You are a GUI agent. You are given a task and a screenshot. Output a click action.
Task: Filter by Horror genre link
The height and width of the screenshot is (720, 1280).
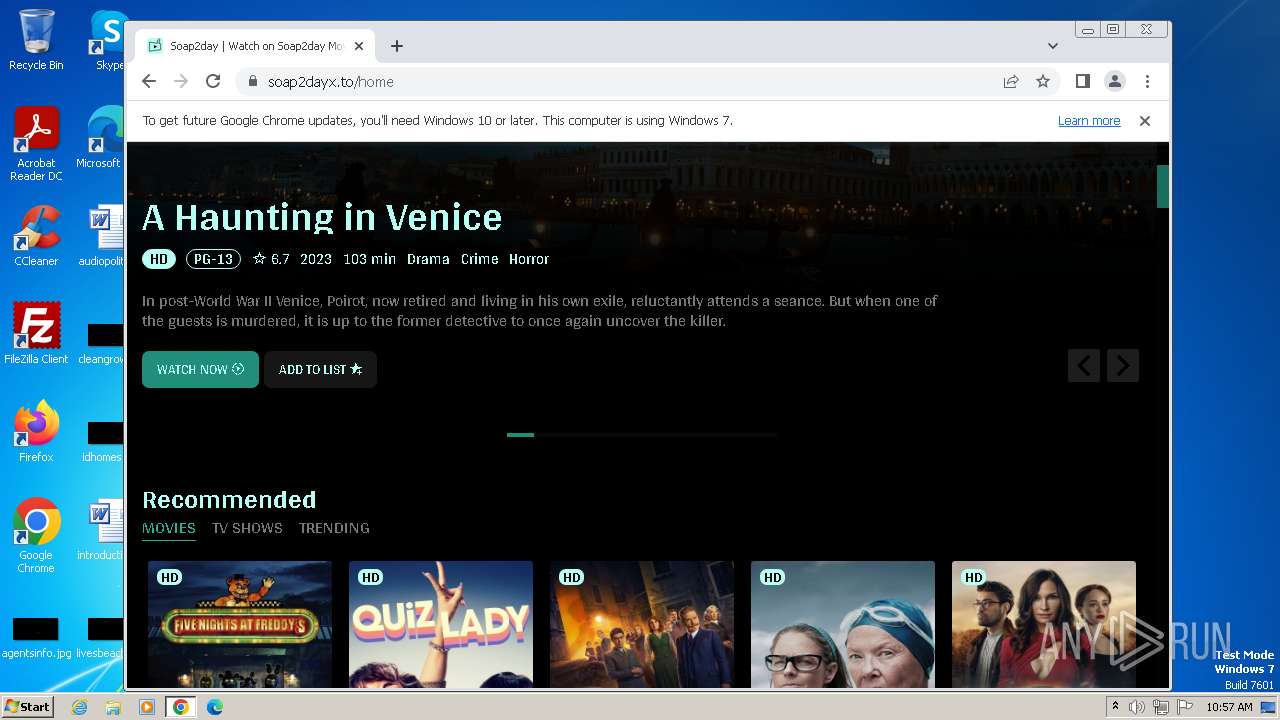[529, 259]
